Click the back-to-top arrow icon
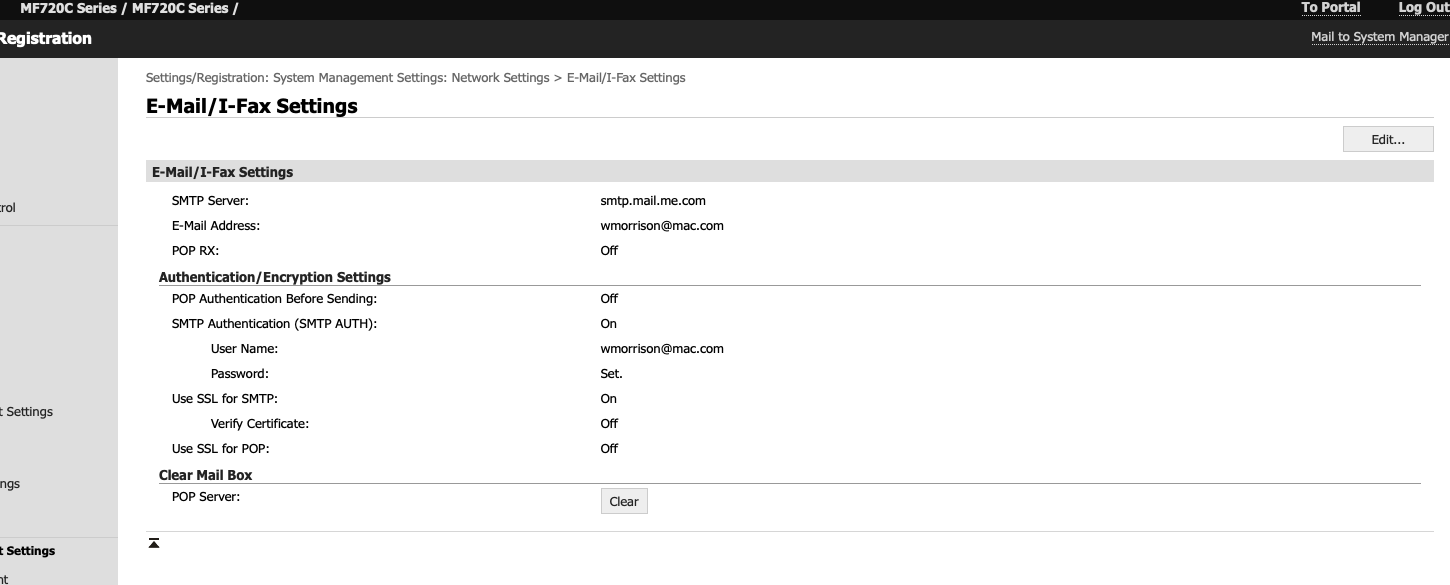The height and width of the screenshot is (585, 1450). coord(154,543)
